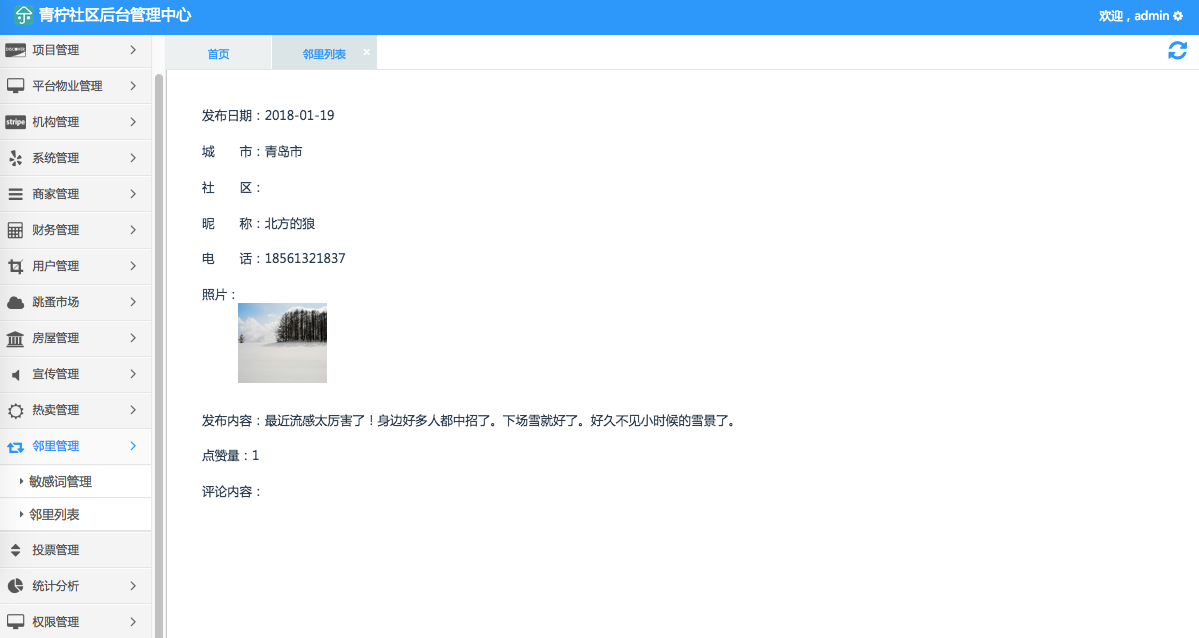Screen dimensions: 1199x638
Task: Expand 权限管理 via its chevron
Action: [133, 621]
